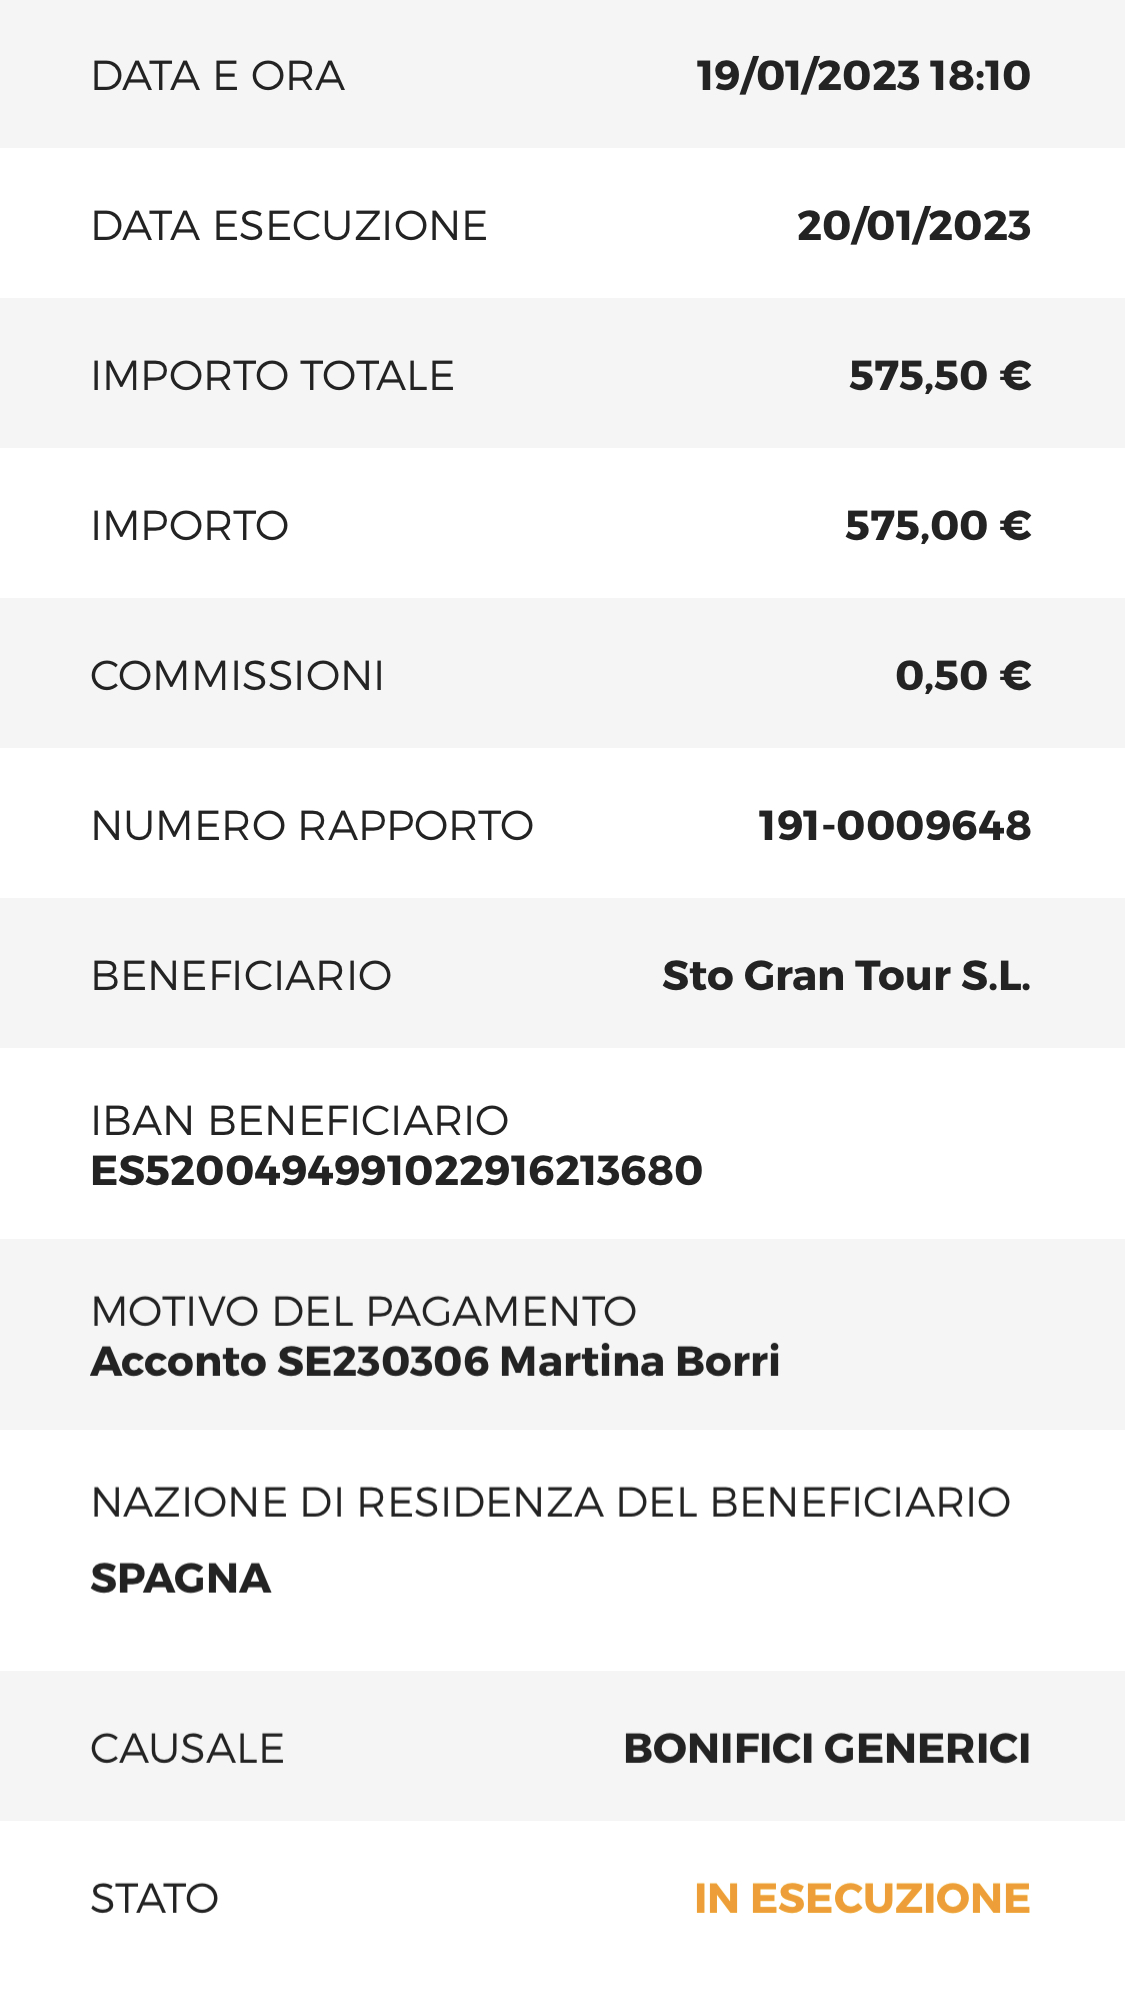Tap the country value SPAGNA
Image resolution: width=1125 pixels, height=2004 pixels.
click(181, 1578)
